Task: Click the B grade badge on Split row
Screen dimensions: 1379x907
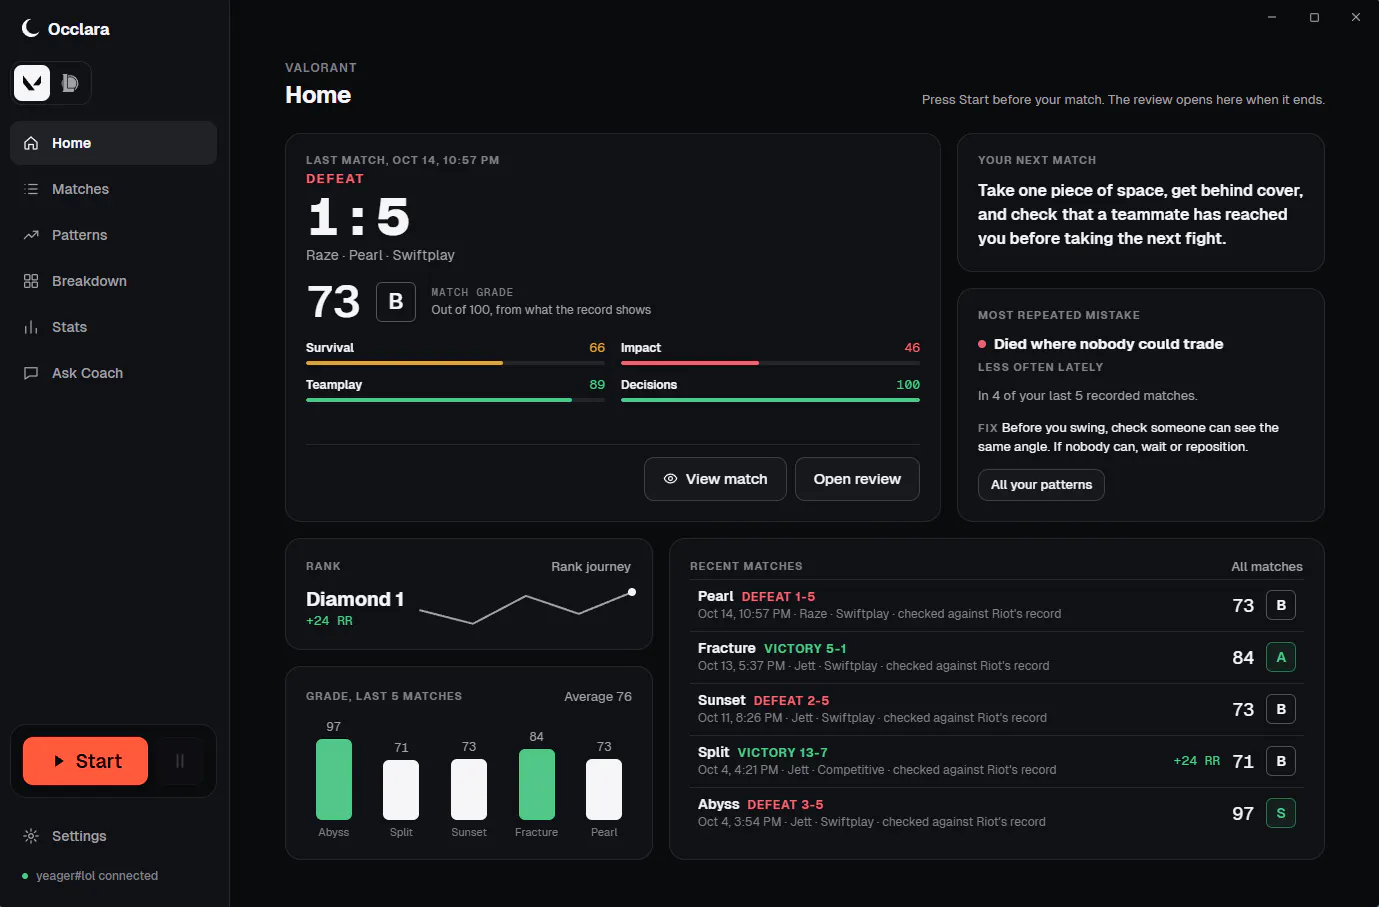Action: [1281, 761]
